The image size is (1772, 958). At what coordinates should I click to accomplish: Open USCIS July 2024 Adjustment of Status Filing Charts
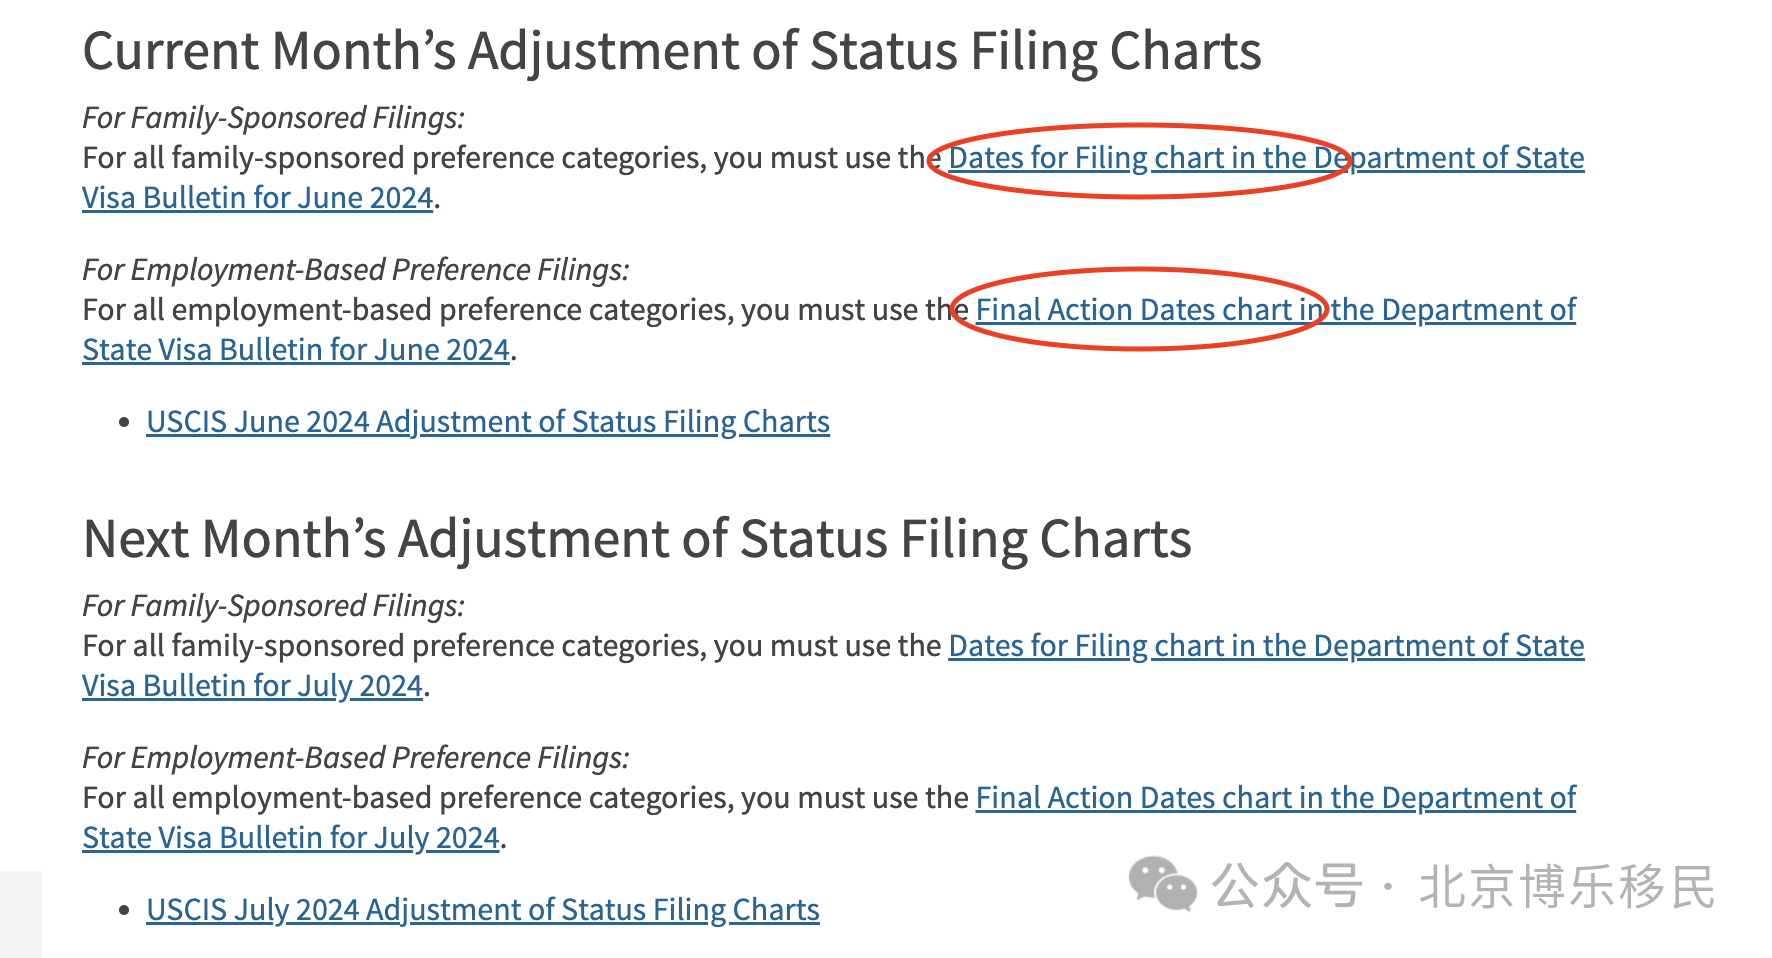coord(483,910)
